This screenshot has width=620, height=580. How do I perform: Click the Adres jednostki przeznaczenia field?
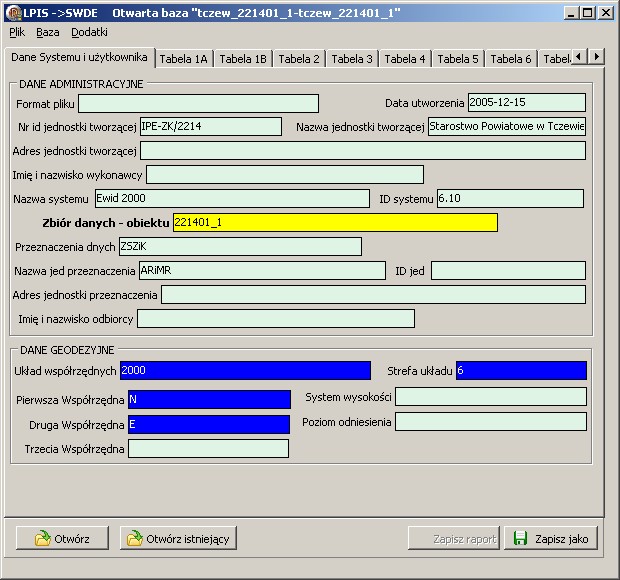(373, 295)
